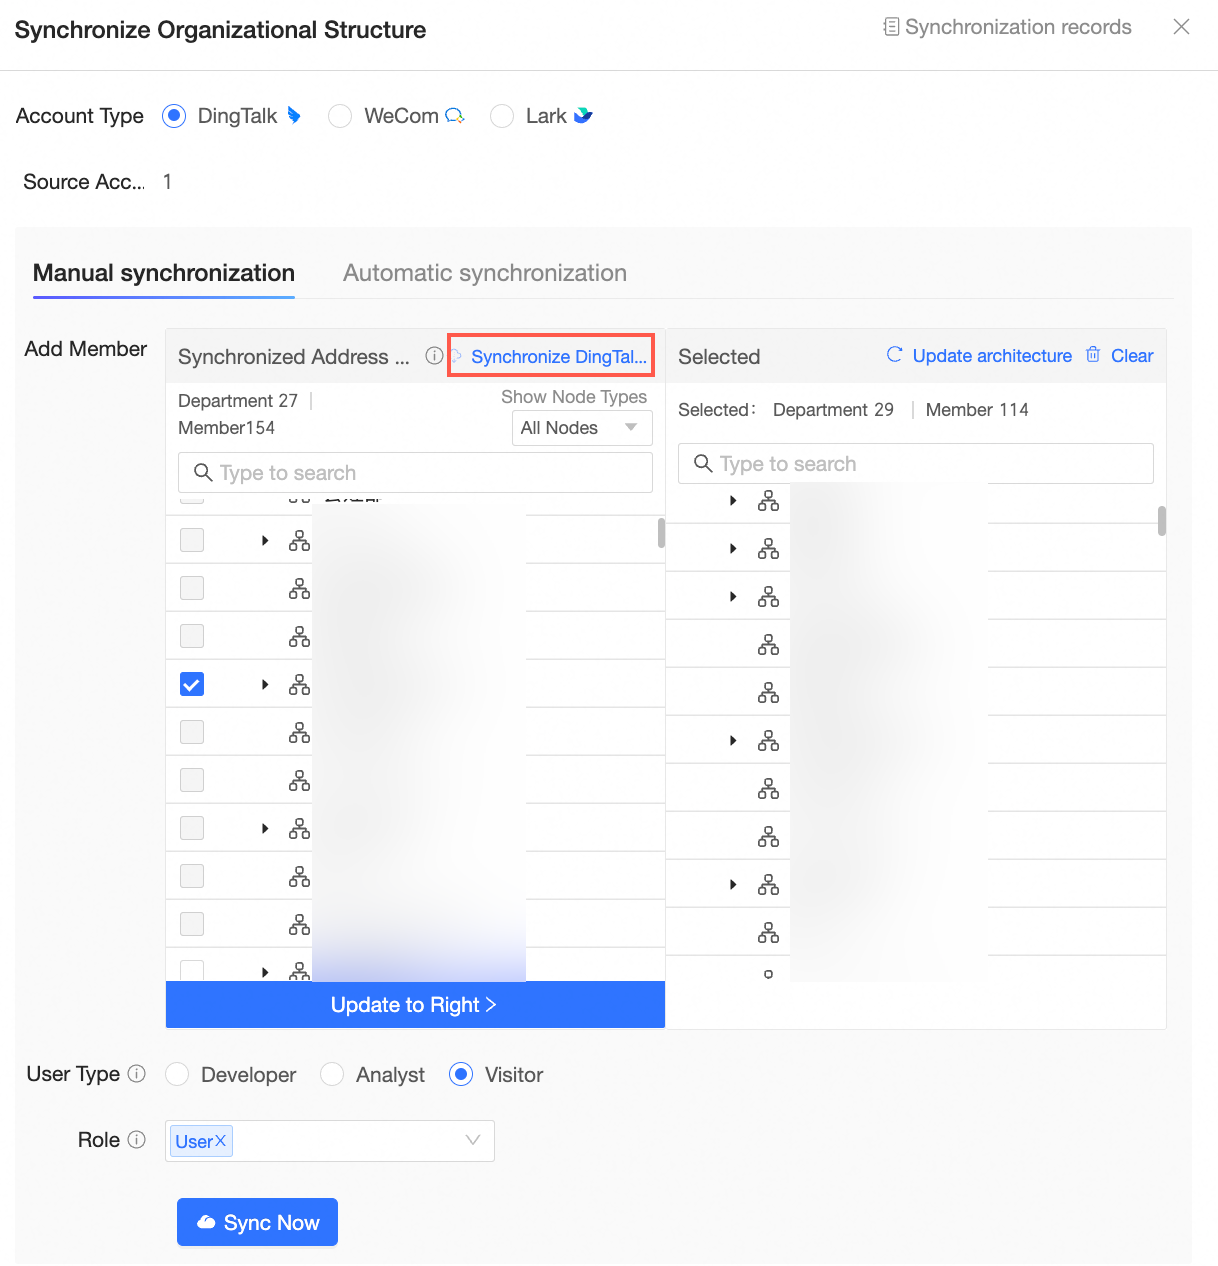Open the All Nodes dropdown
This screenshot has height=1266, width=1218.
click(x=581, y=428)
